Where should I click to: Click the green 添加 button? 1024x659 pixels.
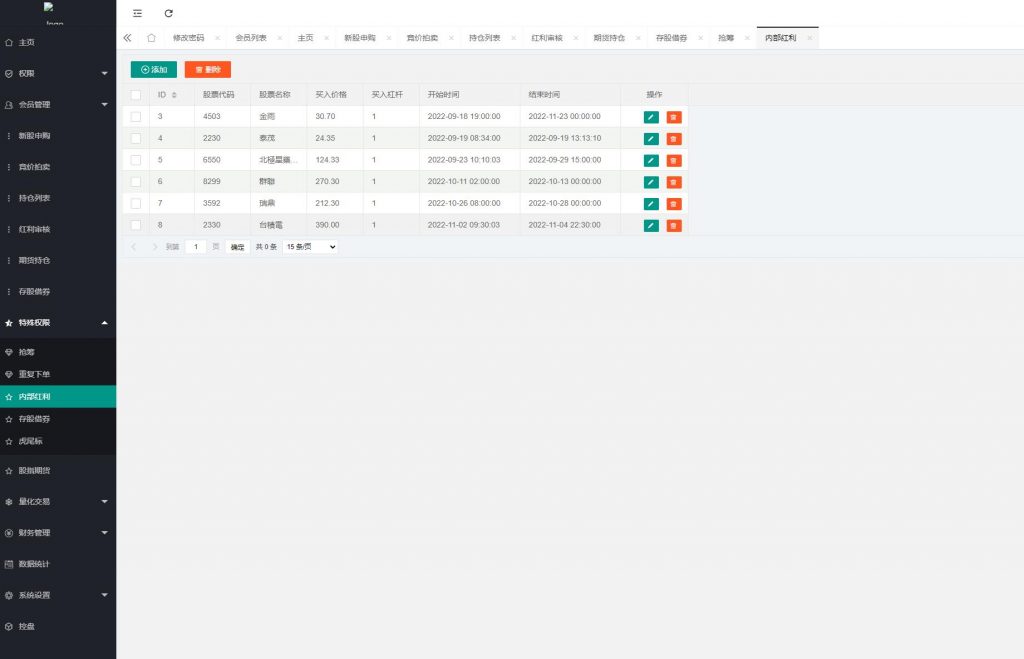154,70
